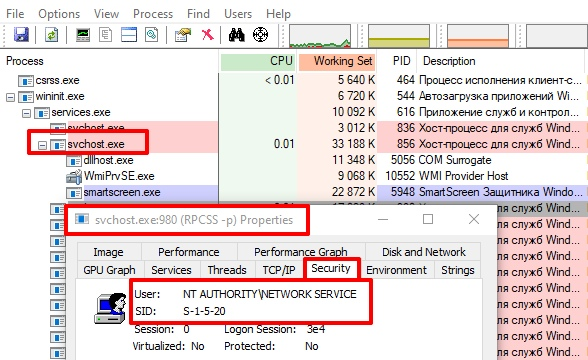Switch to the TCP/IP tab

(x=279, y=270)
